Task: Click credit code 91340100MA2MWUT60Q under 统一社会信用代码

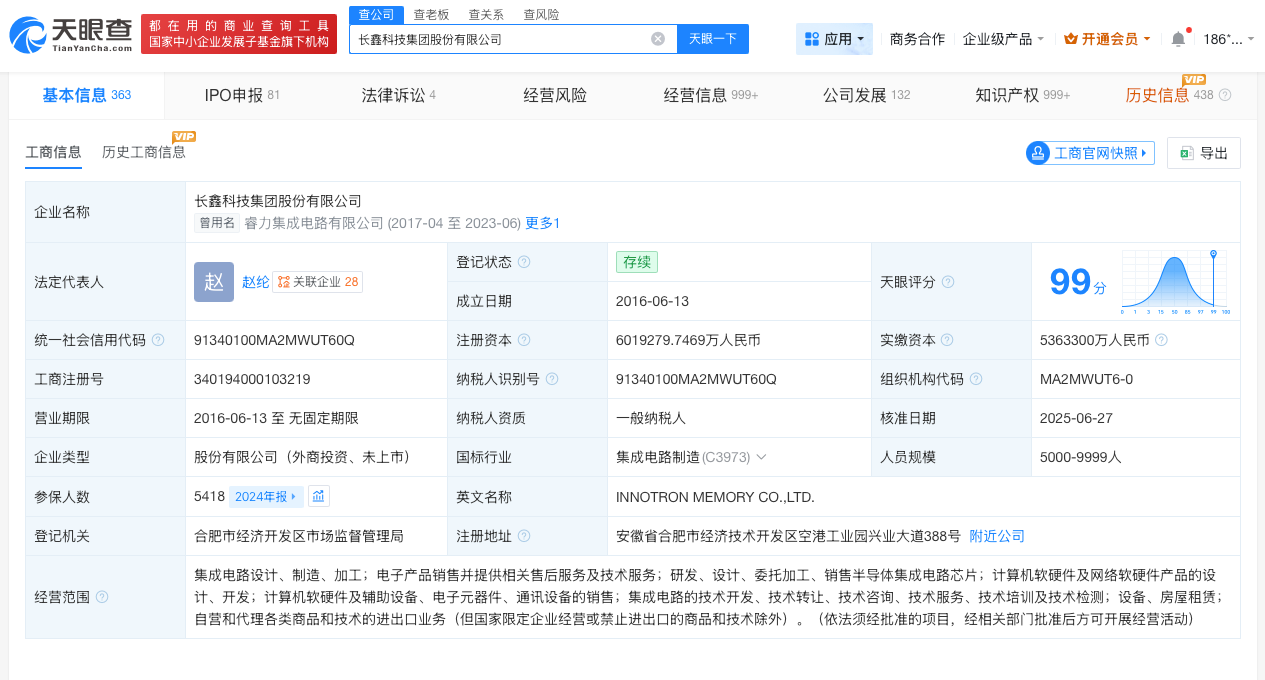Action: [x=274, y=340]
